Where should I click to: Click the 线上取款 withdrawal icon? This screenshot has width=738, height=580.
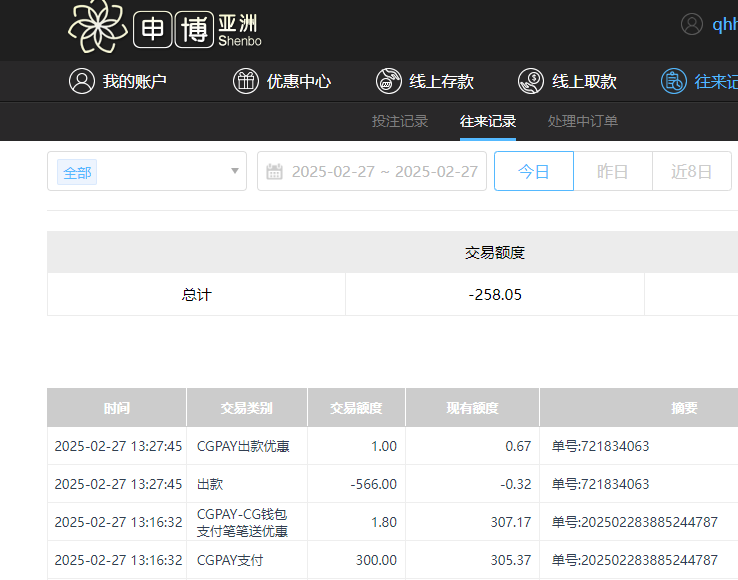click(x=531, y=82)
